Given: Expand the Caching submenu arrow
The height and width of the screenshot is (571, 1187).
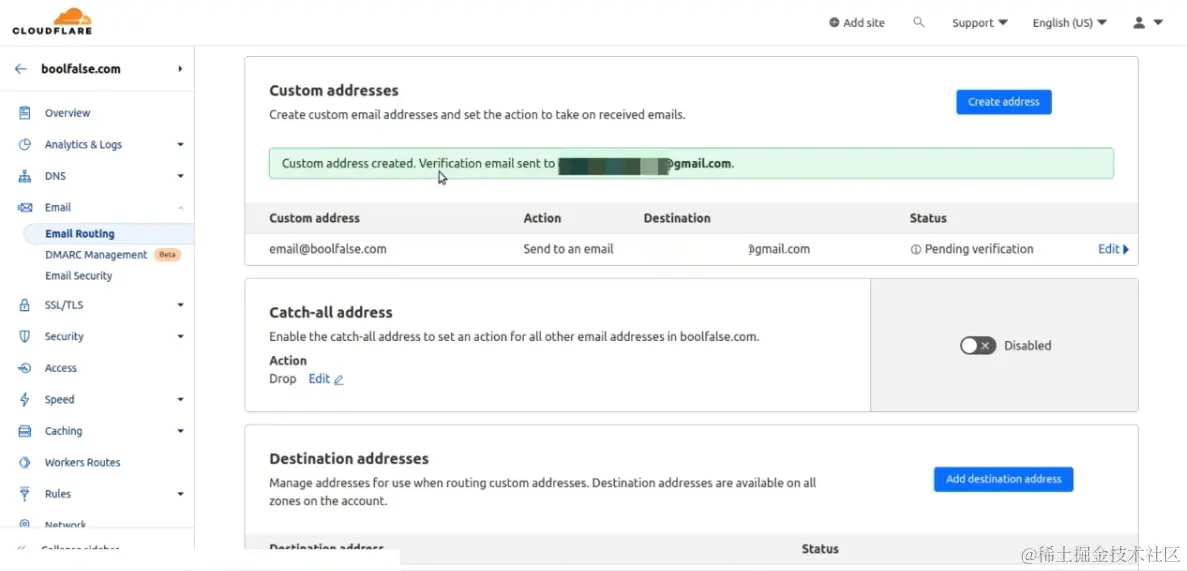Looking at the screenshot, I should click(x=180, y=431).
